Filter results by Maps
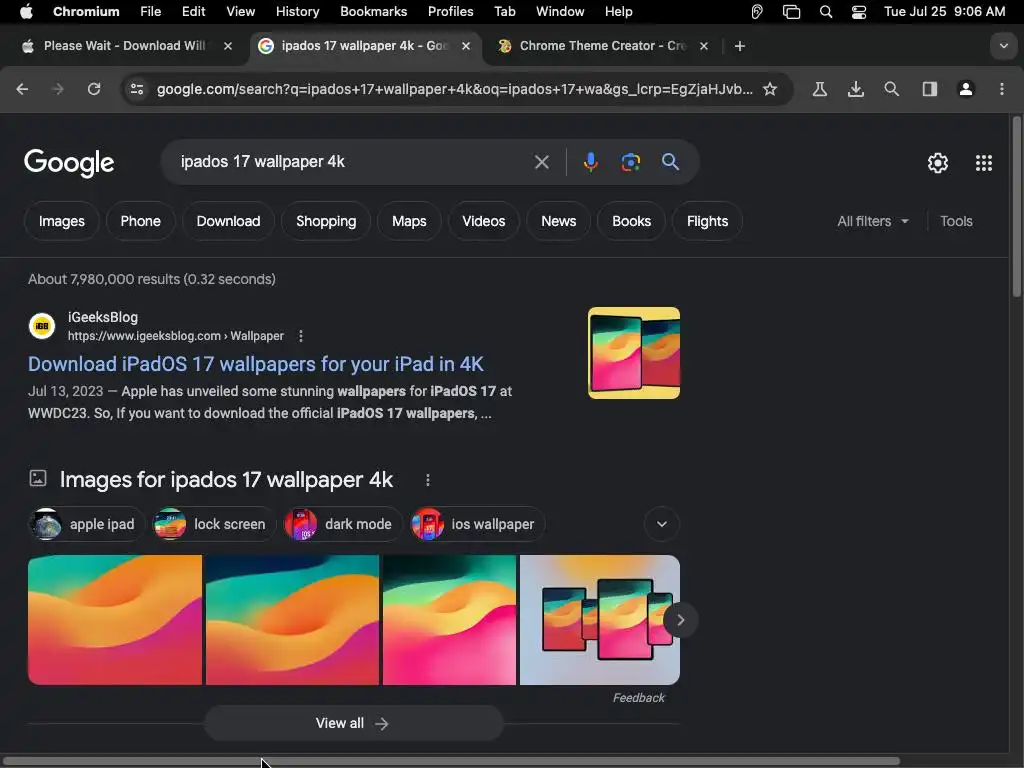 tap(409, 221)
